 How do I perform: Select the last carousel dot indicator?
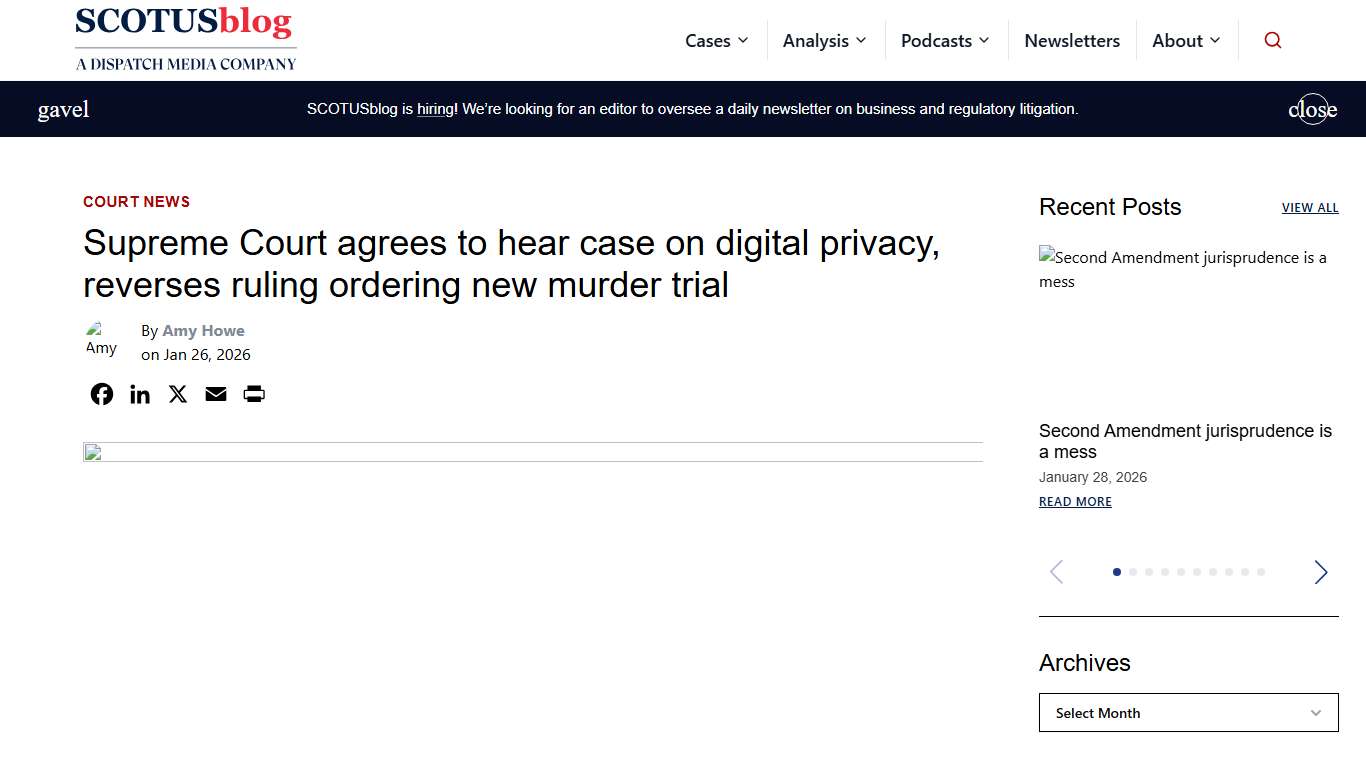(1261, 572)
